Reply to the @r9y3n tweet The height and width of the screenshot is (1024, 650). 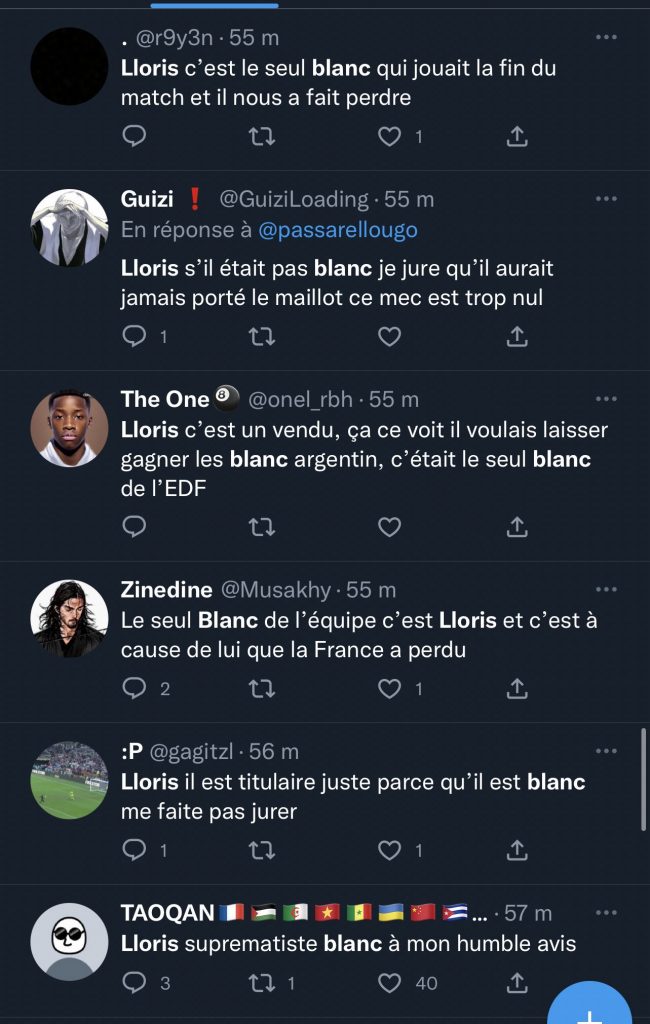(134, 137)
